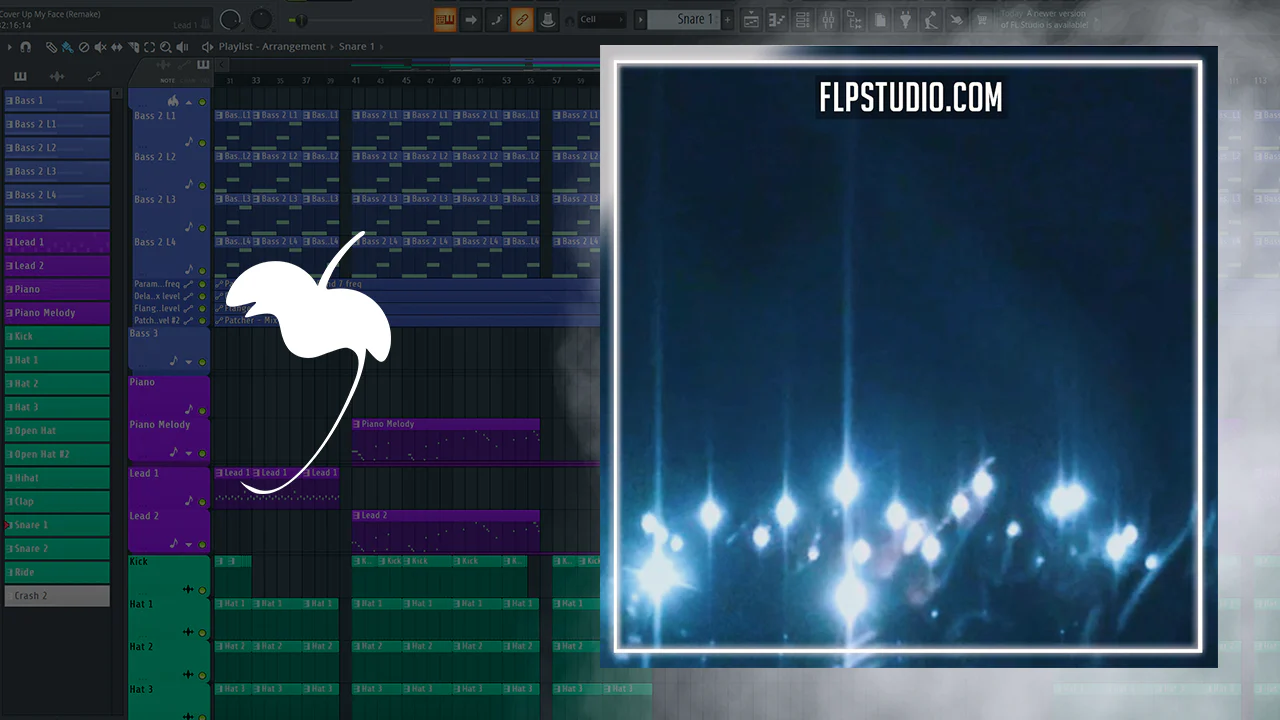Open the one-click audio recording icon
Viewport: 1280px width, 720px height.
[x=931, y=19]
